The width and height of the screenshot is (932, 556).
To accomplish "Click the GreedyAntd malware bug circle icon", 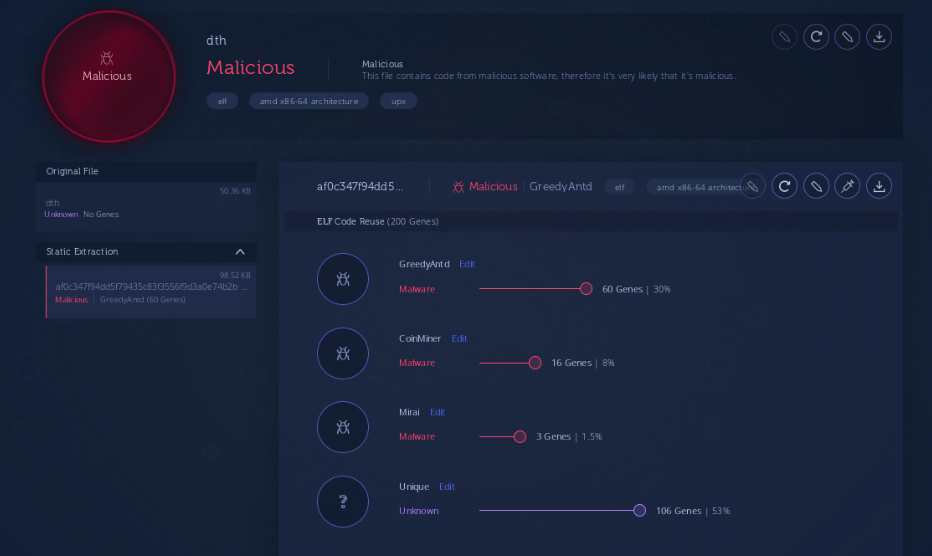I will [x=342, y=279].
